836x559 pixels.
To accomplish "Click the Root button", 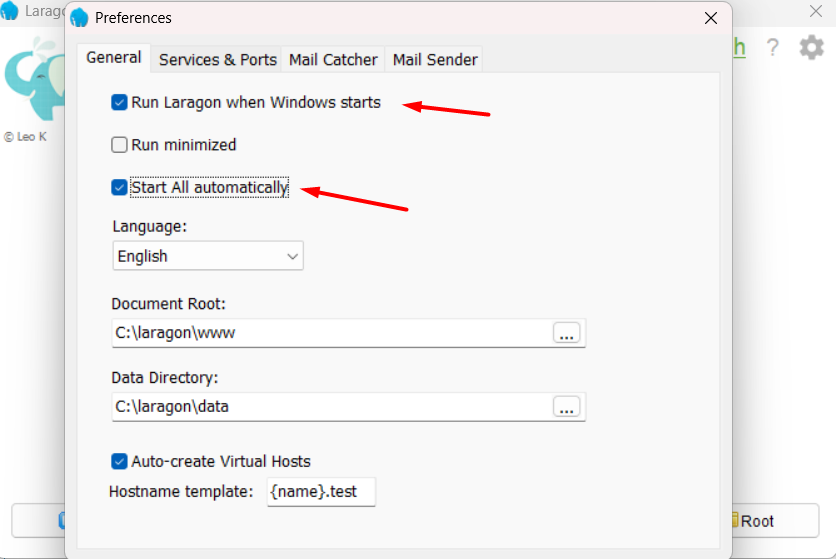I will [x=757, y=520].
